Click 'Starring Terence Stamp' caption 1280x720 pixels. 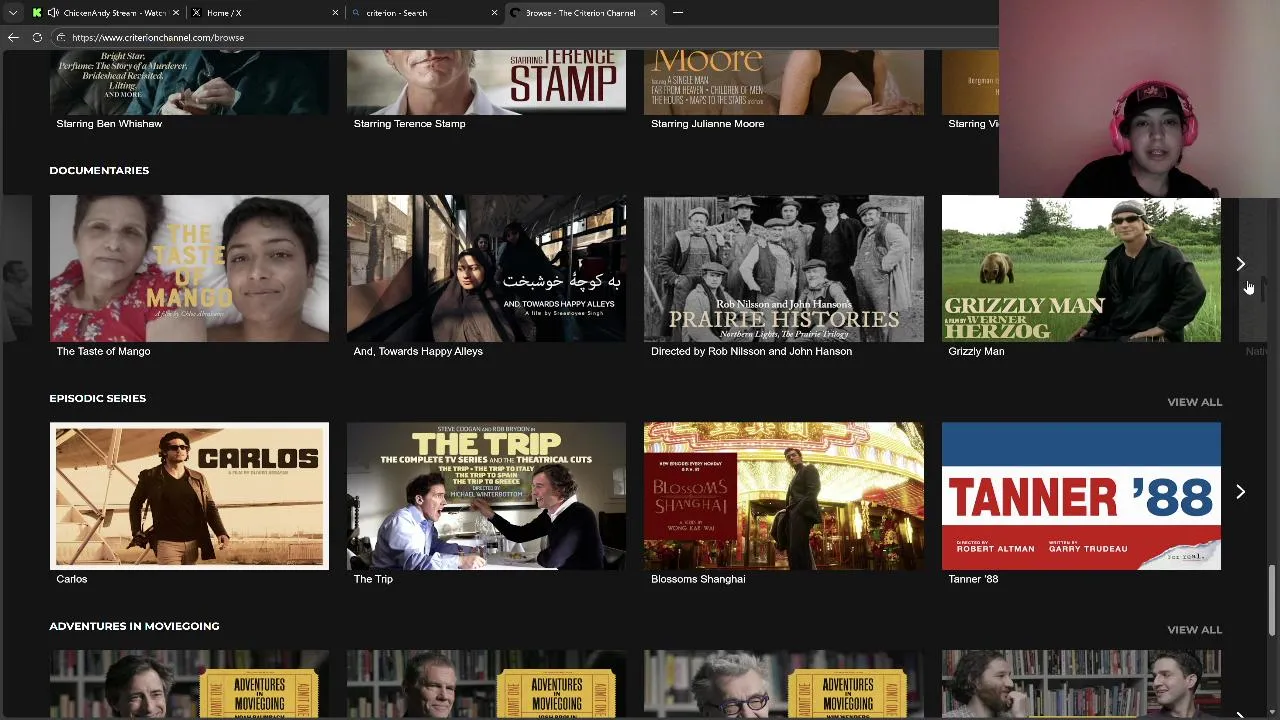409,124
